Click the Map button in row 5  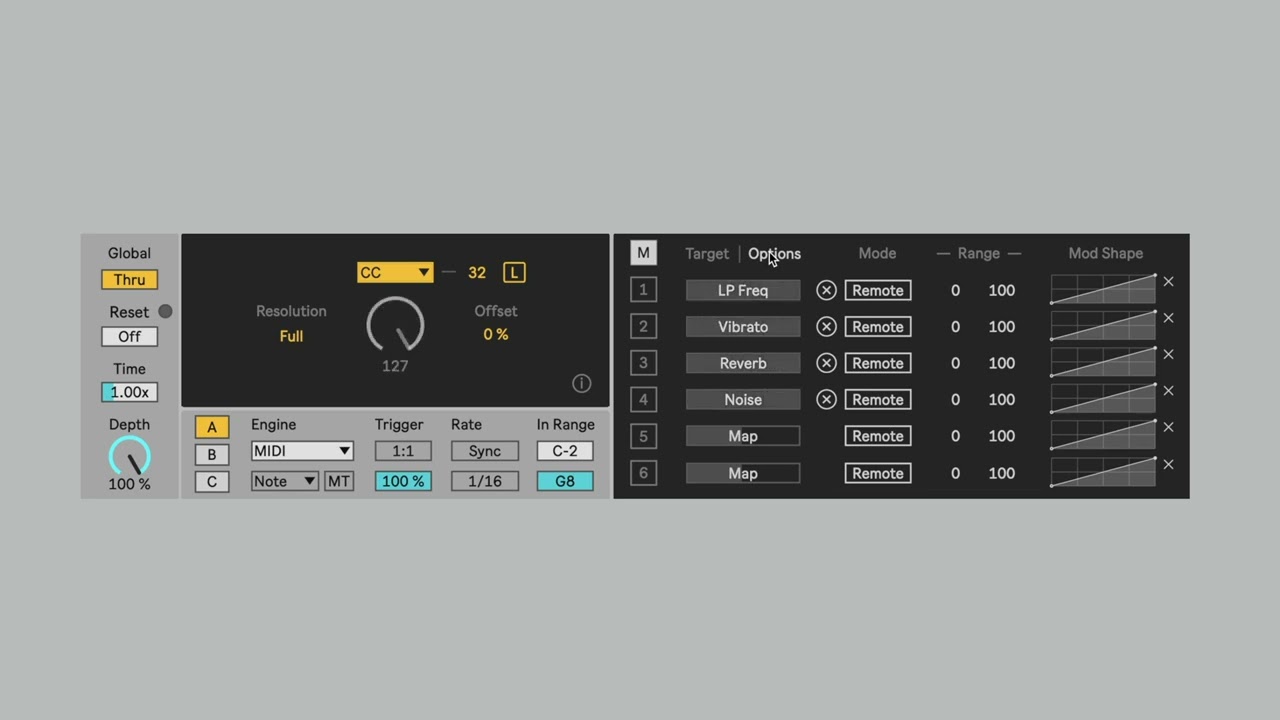point(743,436)
